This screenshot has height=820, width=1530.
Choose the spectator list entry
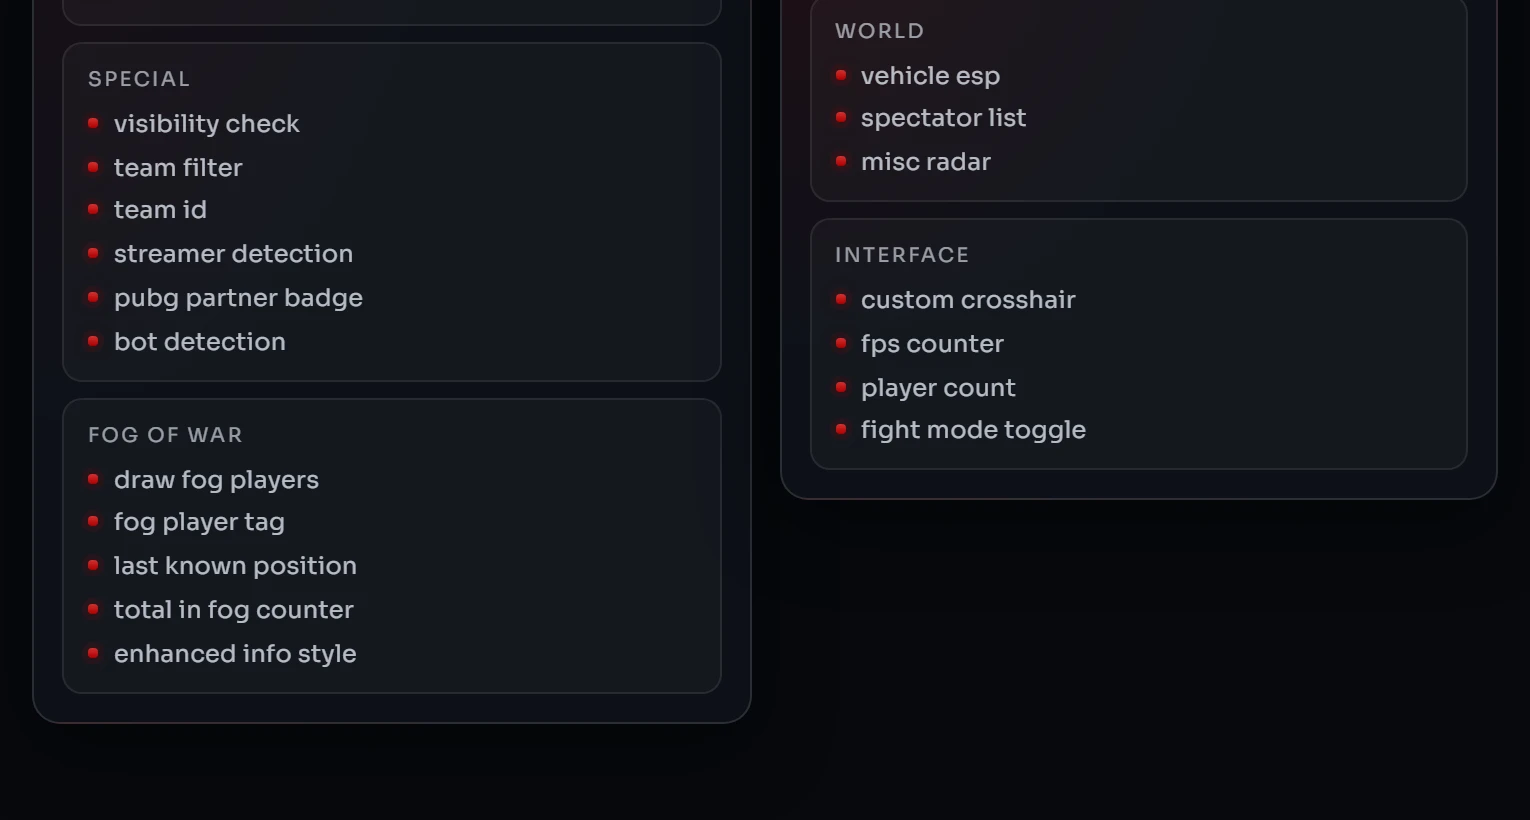click(x=943, y=118)
